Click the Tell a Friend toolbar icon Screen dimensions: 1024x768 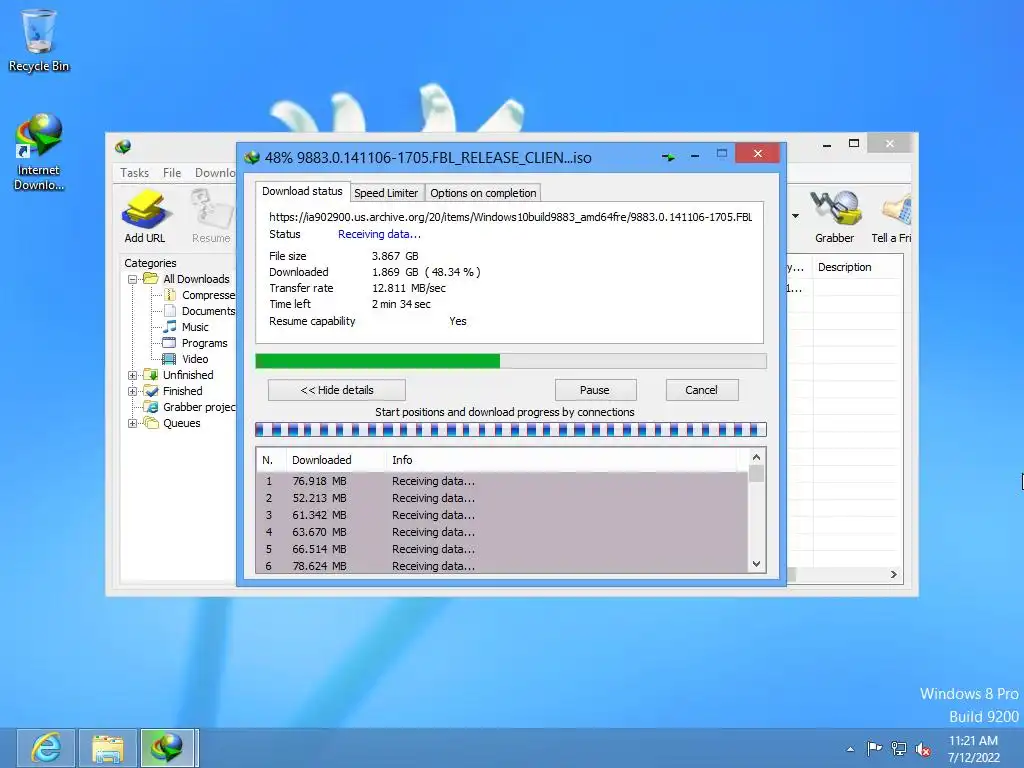892,216
